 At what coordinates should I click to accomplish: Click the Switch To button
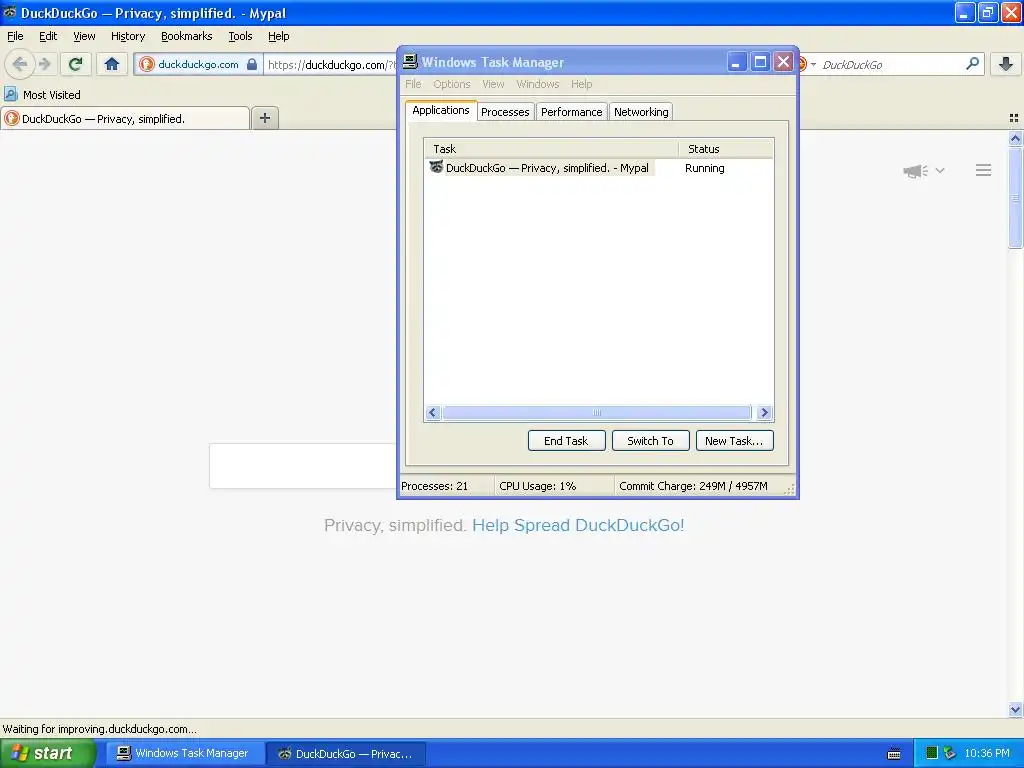coord(650,441)
